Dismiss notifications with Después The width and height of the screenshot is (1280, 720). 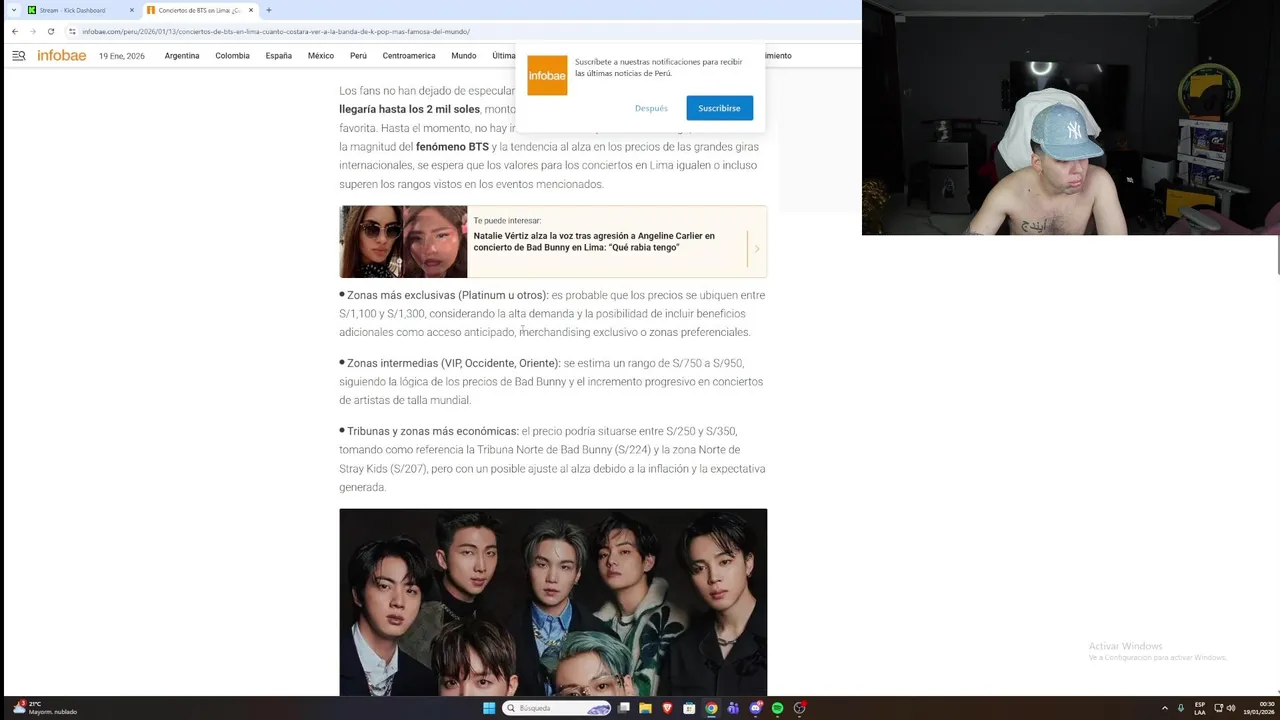[x=651, y=108]
